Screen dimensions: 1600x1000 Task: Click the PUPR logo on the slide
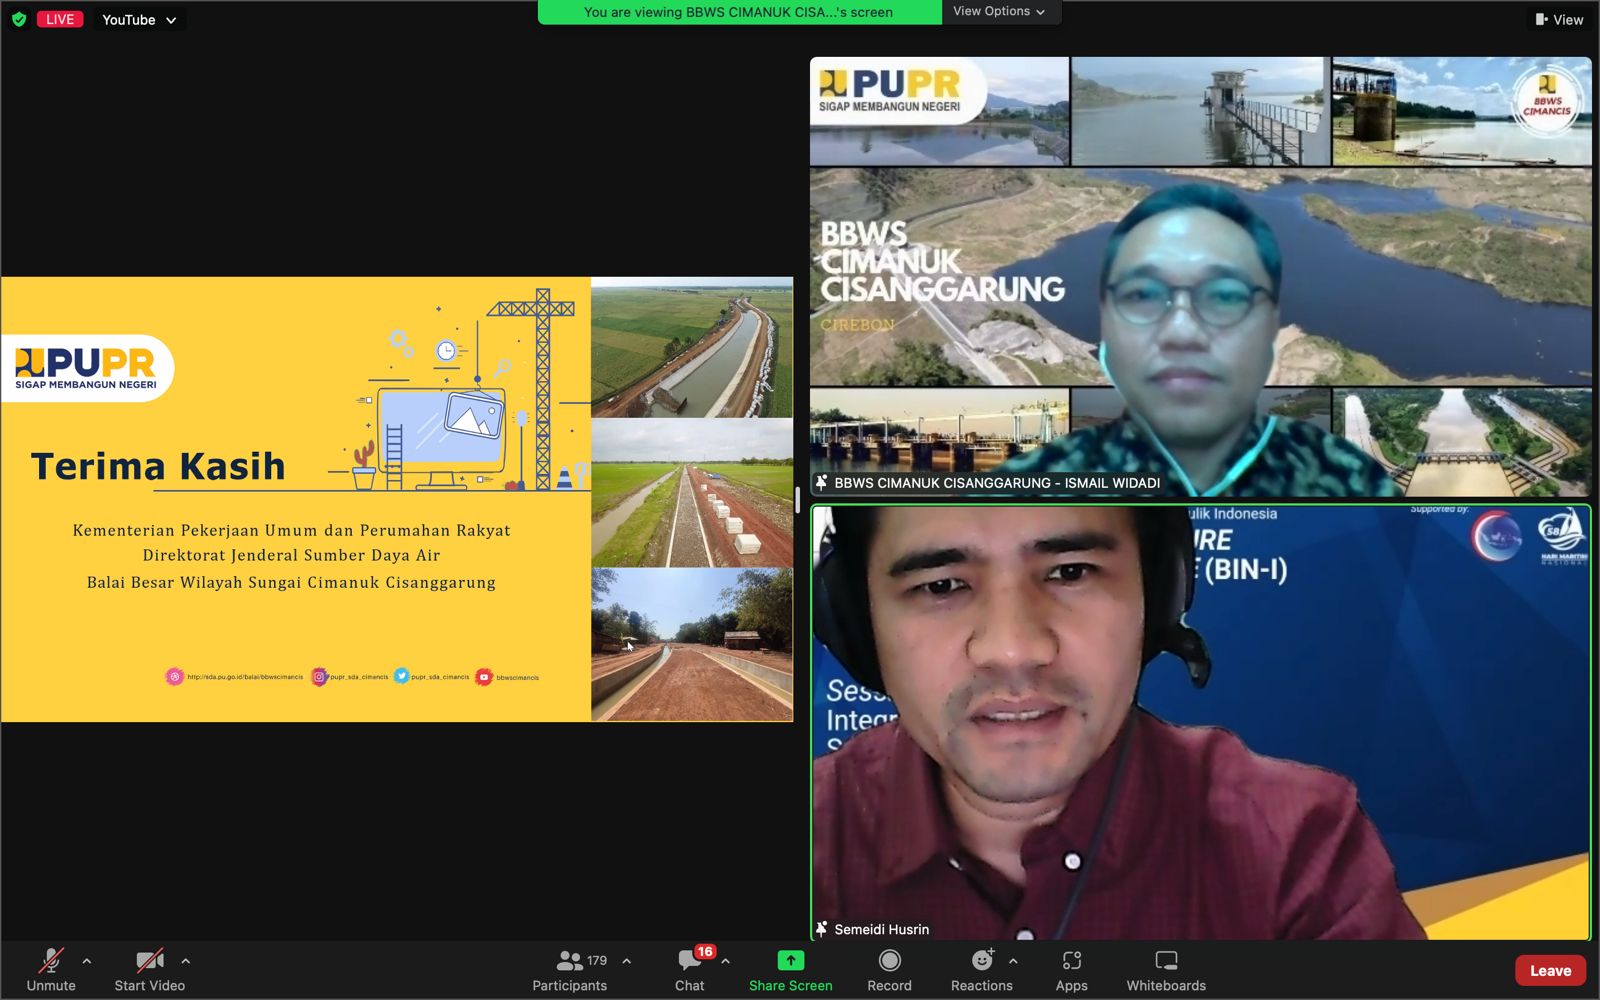(x=86, y=368)
